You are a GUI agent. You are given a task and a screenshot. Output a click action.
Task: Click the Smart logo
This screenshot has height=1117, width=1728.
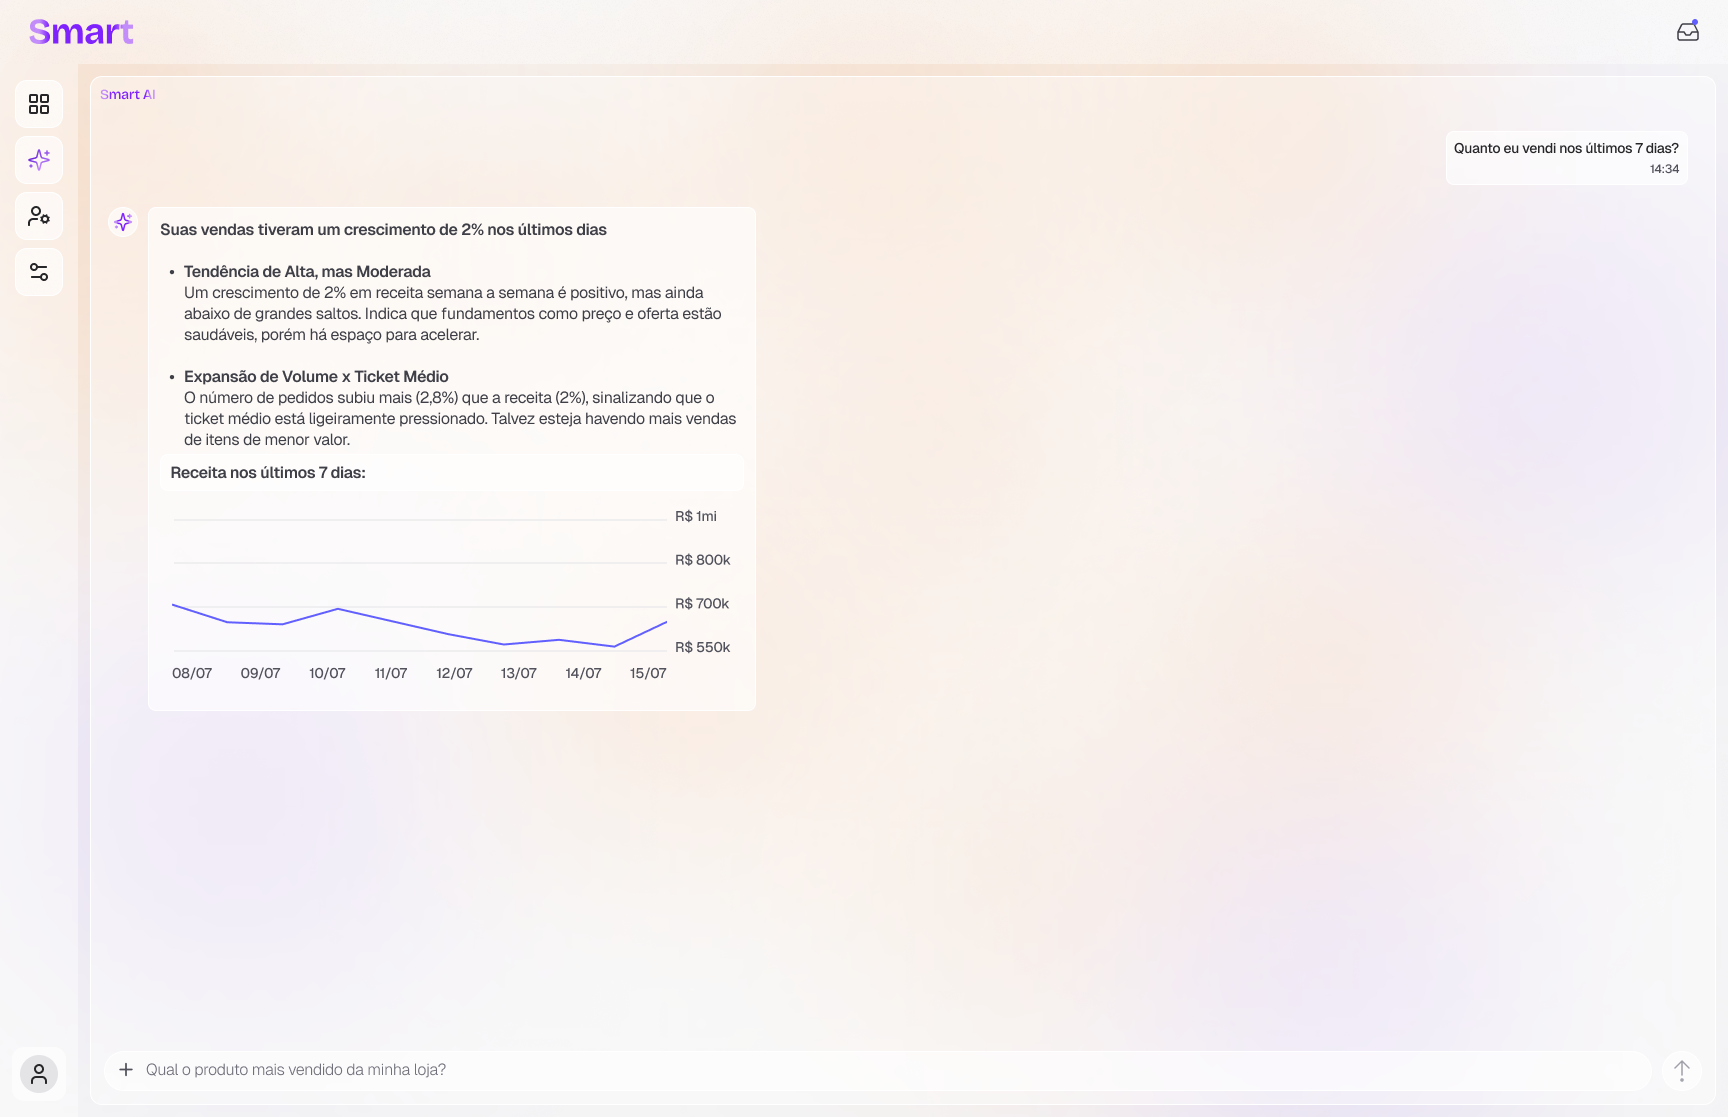(81, 32)
